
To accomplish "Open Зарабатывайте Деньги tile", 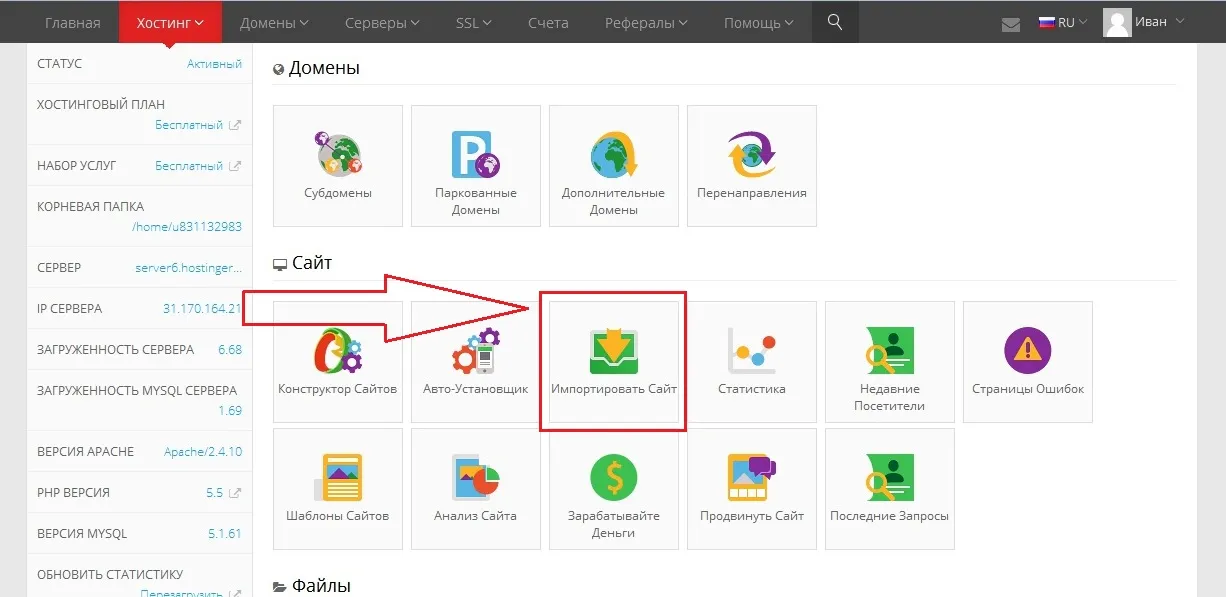I will click(614, 489).
